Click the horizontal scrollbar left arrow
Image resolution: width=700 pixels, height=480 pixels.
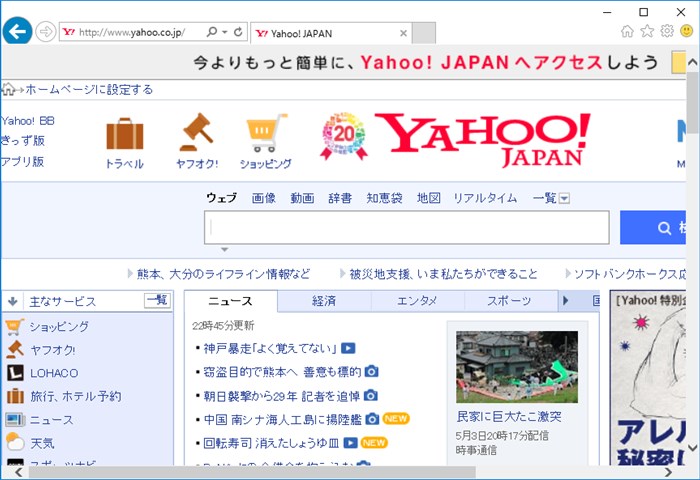18,472
